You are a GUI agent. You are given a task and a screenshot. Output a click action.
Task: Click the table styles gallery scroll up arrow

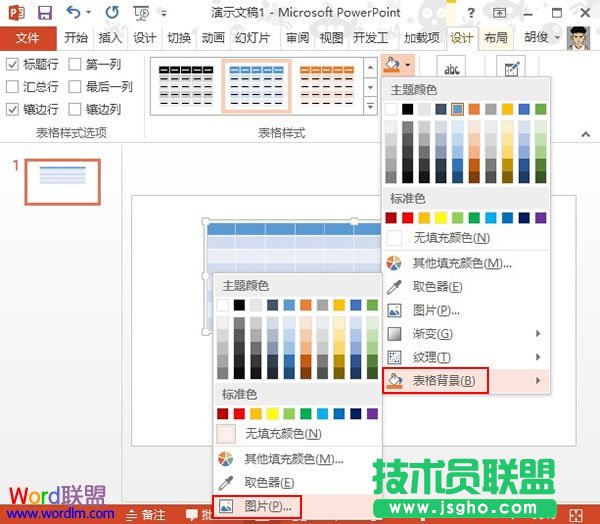370,68
